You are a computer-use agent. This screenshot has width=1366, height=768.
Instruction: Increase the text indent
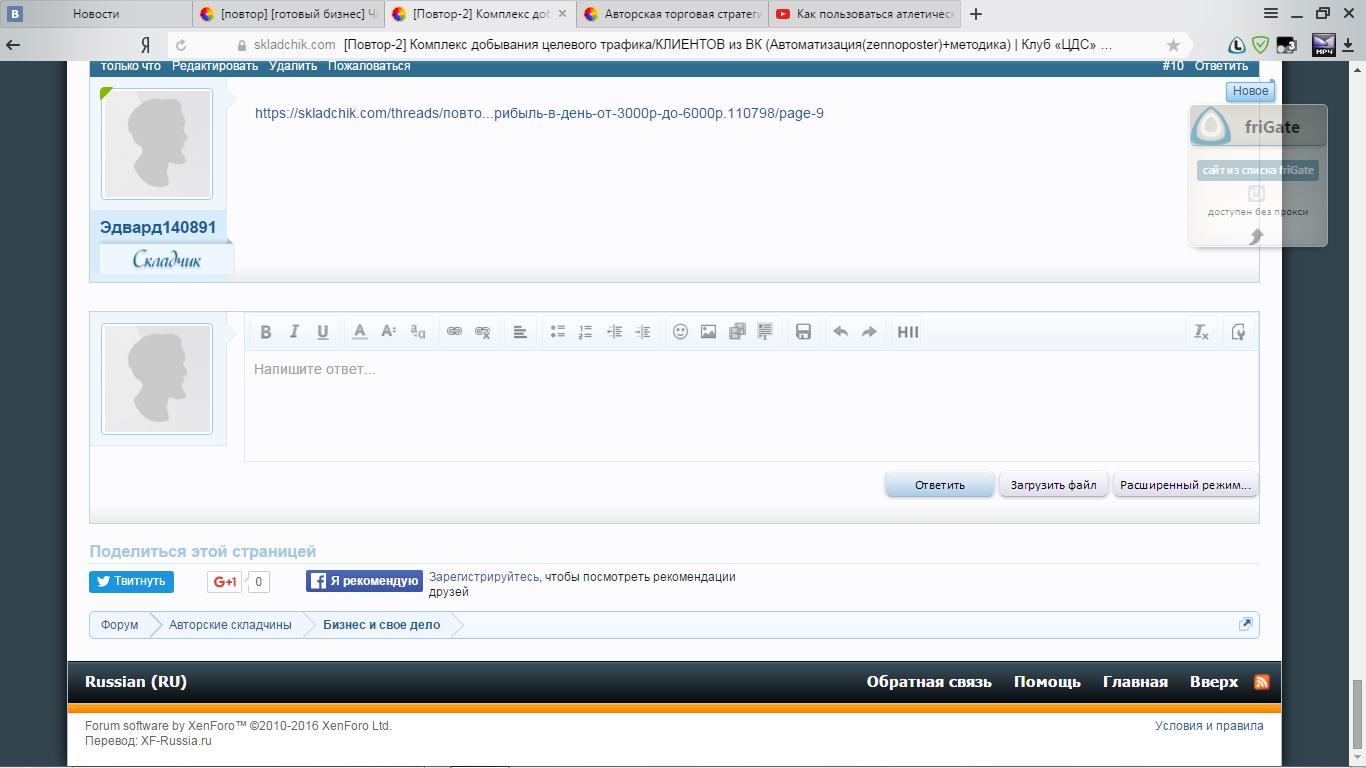[643, 332]
